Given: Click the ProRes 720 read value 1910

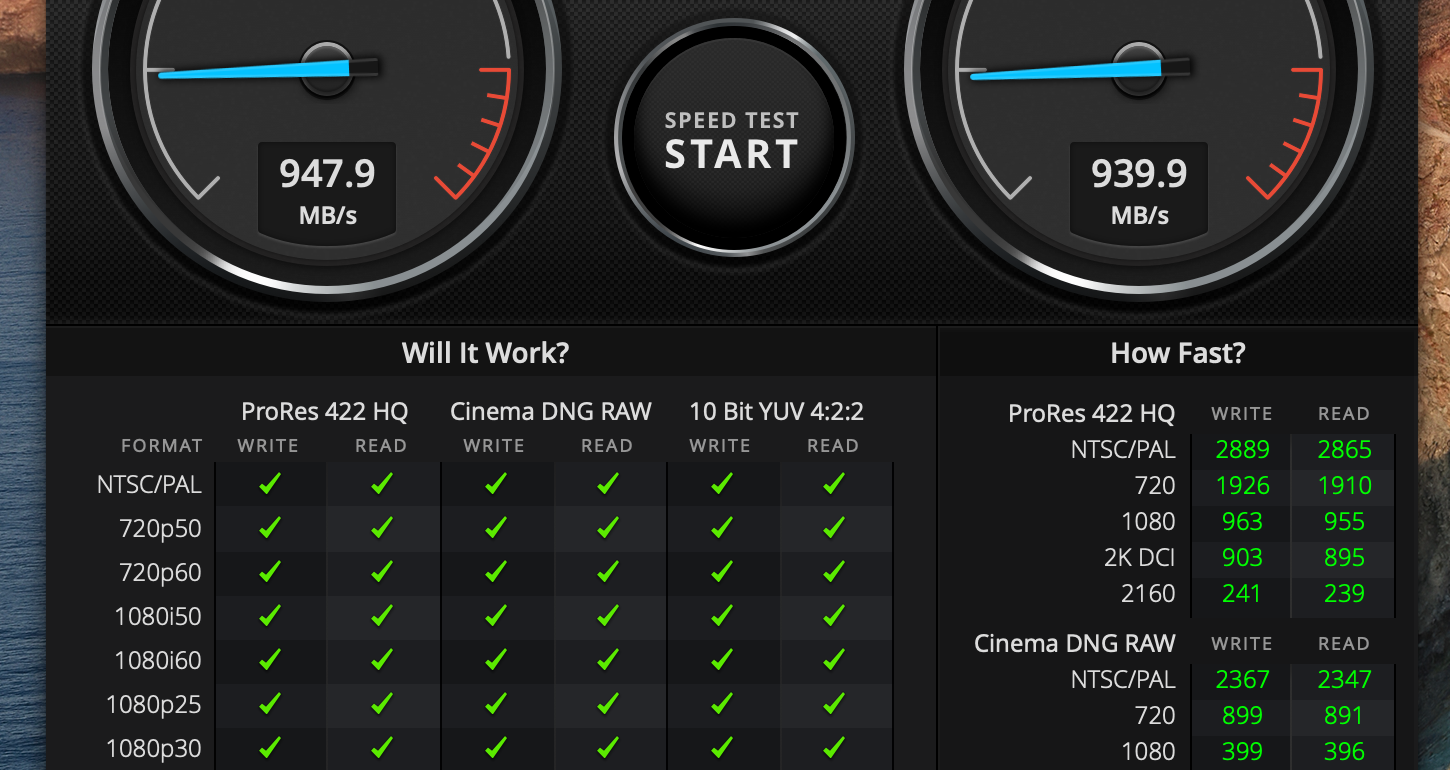Looking at the screenshot, I should point(1344,486).
